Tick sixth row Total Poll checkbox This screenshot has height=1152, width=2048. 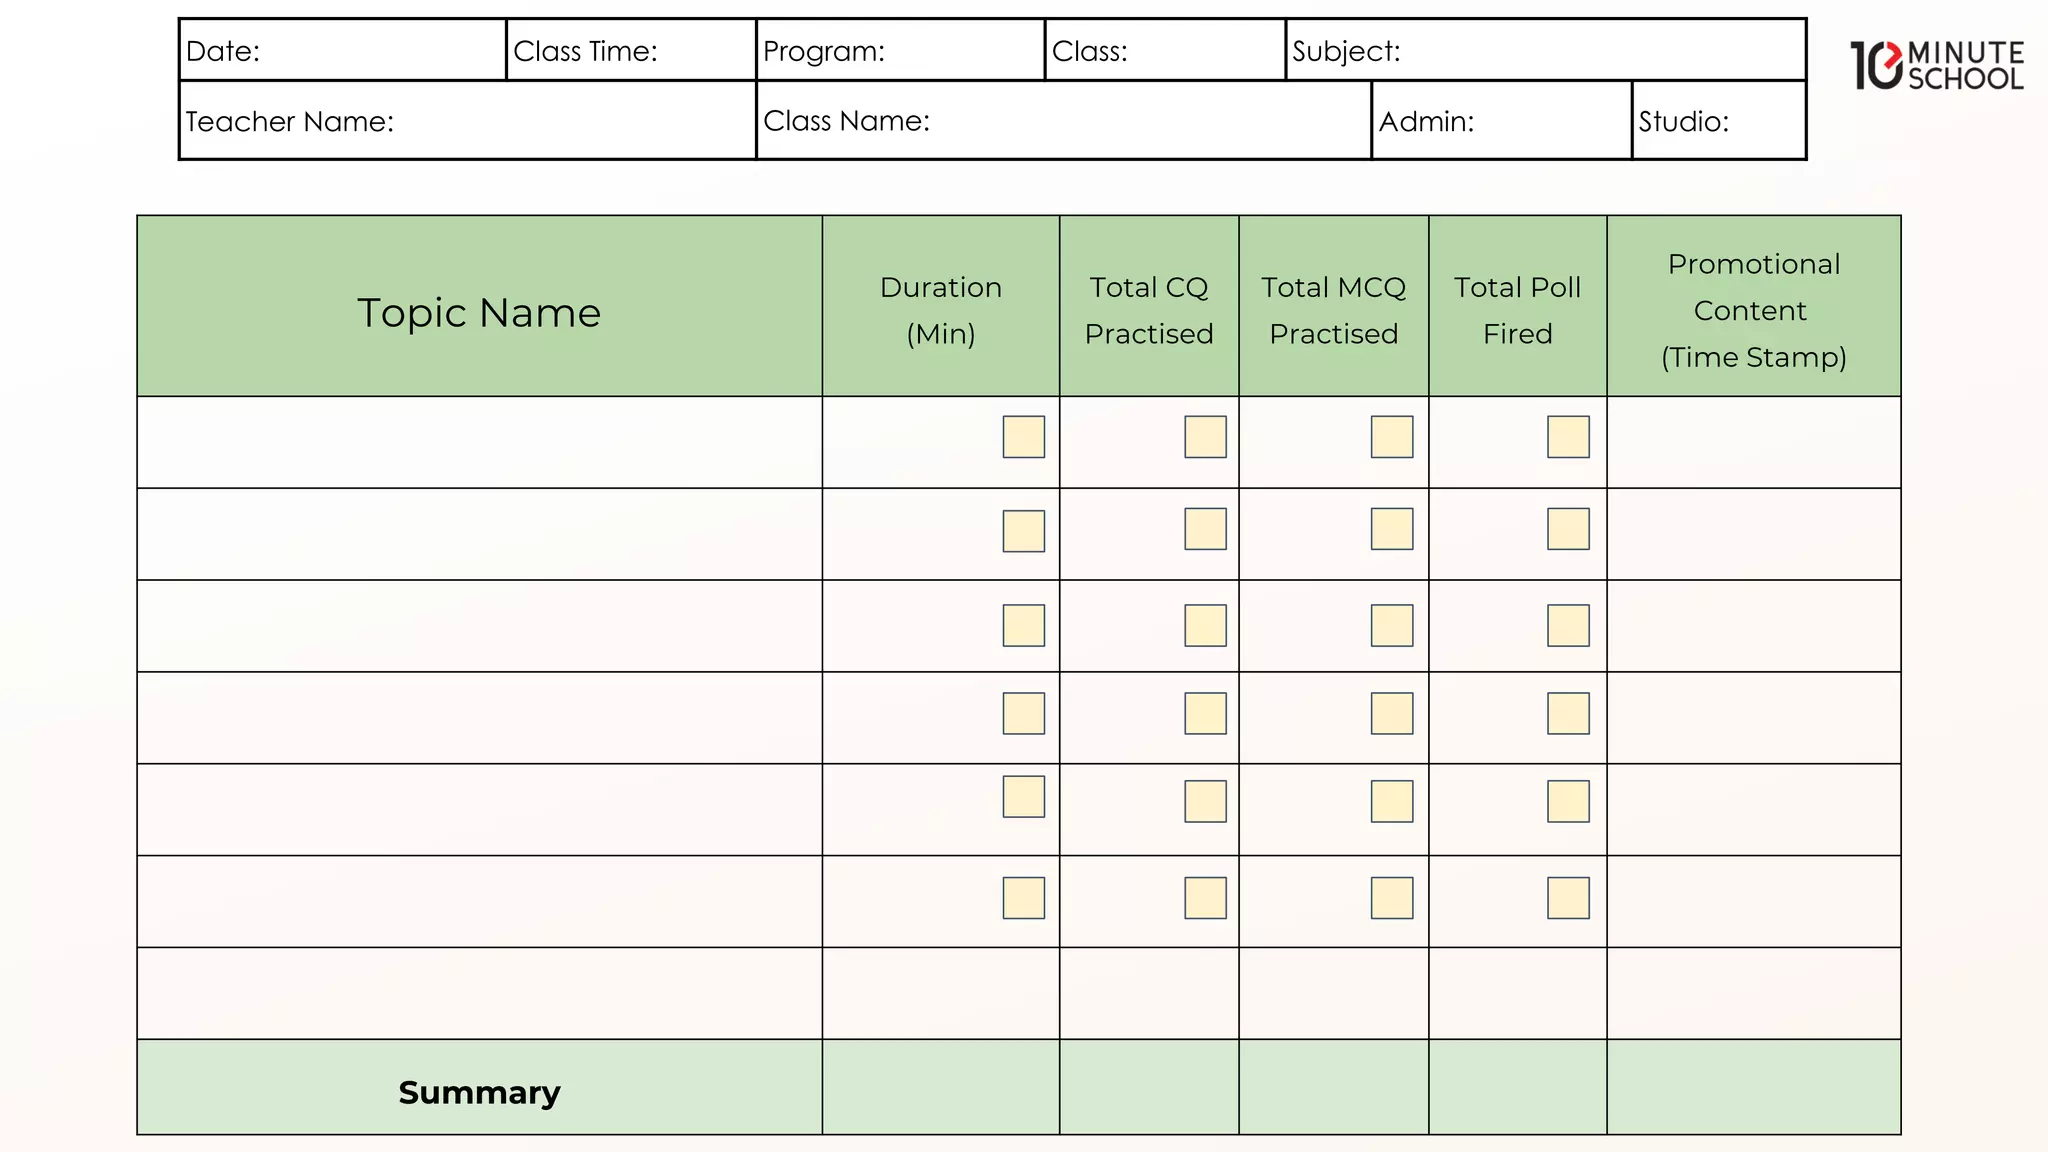pos(1567,898)
